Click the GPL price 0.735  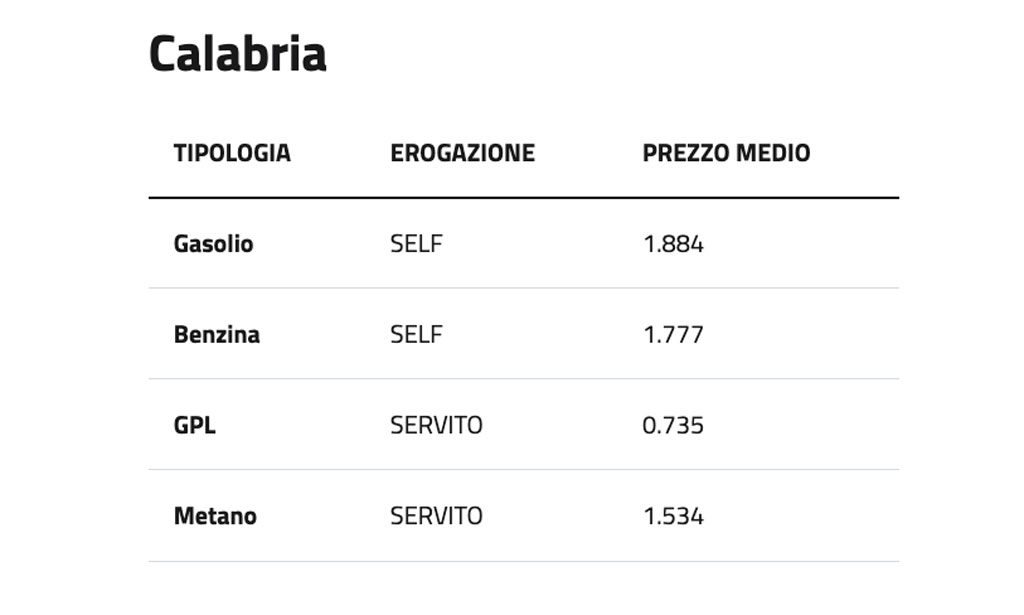click(673, 425)
